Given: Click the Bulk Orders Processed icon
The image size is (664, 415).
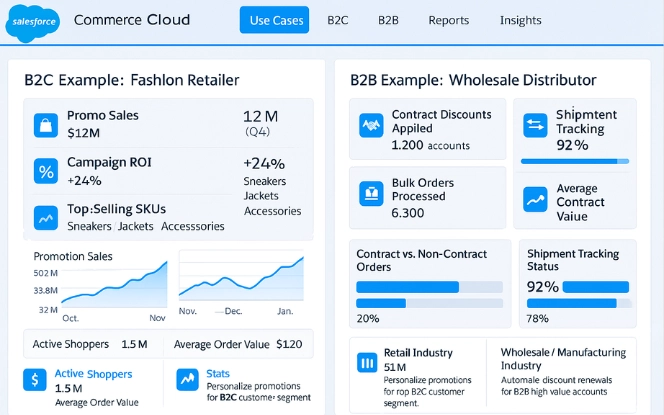Looking at the screenshot, I should click(x=370, y=190).
